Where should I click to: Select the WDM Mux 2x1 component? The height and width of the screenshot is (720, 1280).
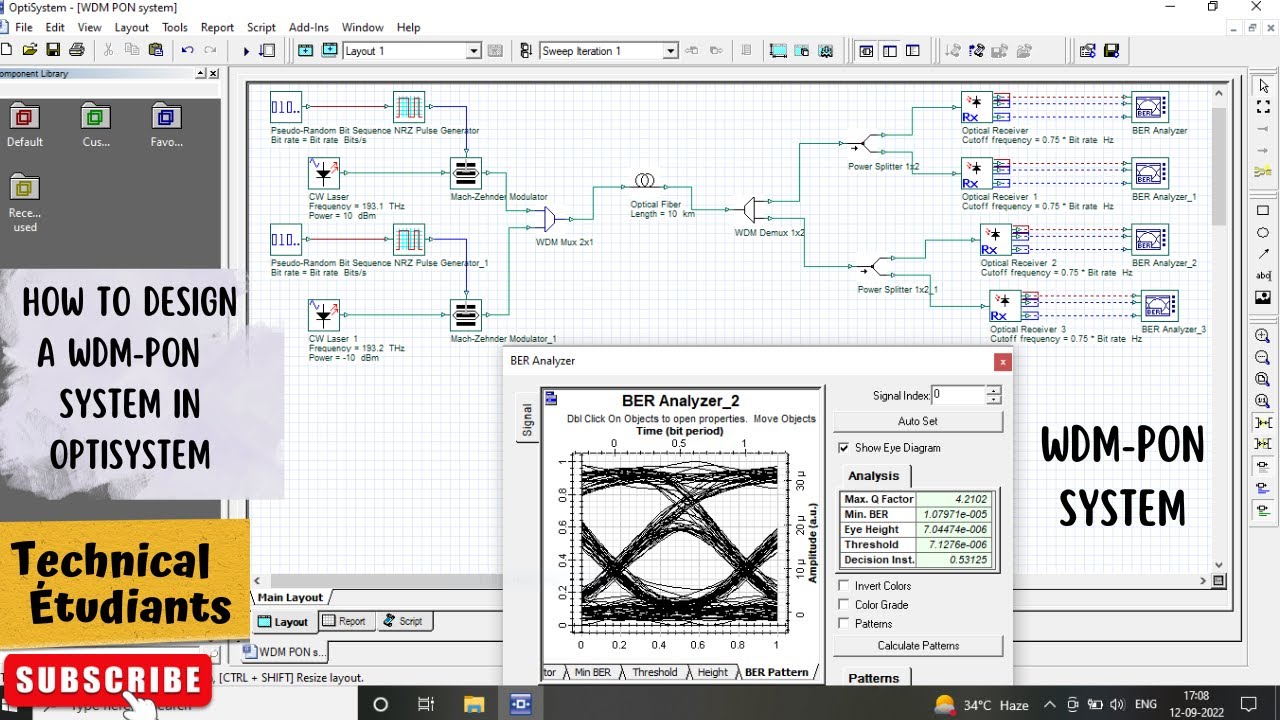pos(551,220)
